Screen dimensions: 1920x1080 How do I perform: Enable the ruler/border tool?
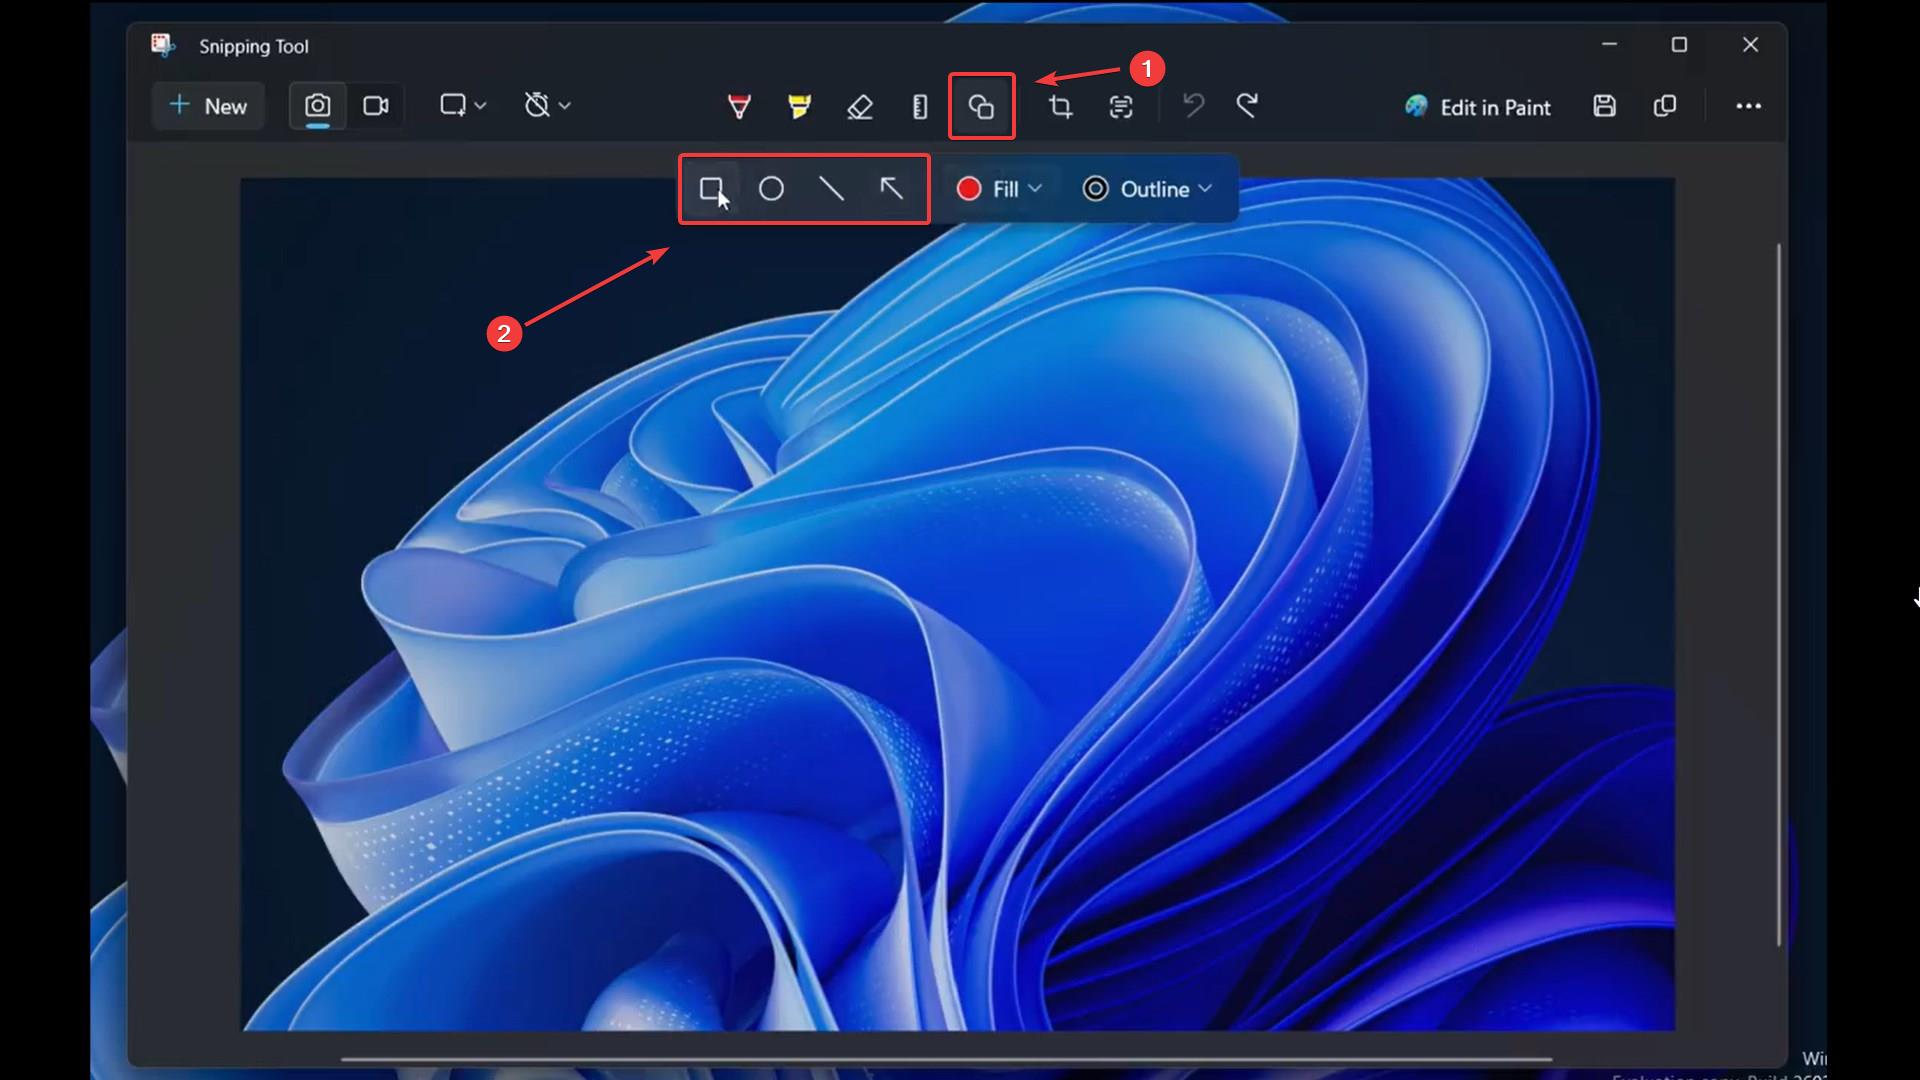tap(919, 105)
